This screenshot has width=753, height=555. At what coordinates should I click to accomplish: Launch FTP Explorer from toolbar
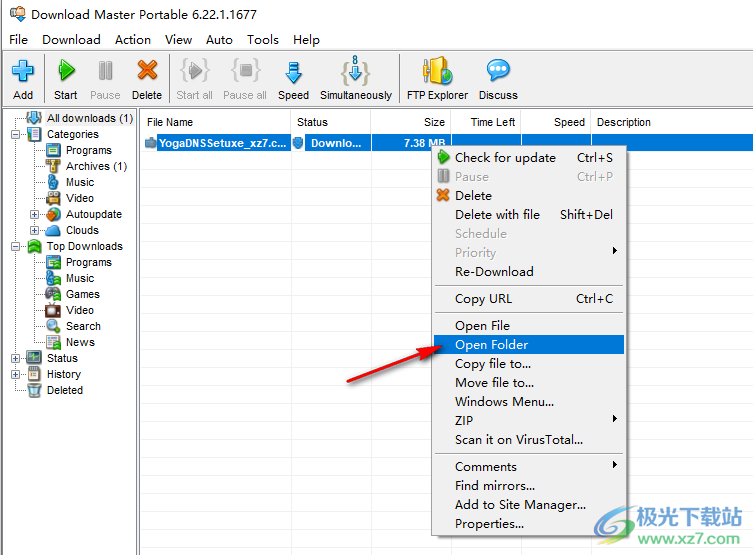tap(437, 79)
